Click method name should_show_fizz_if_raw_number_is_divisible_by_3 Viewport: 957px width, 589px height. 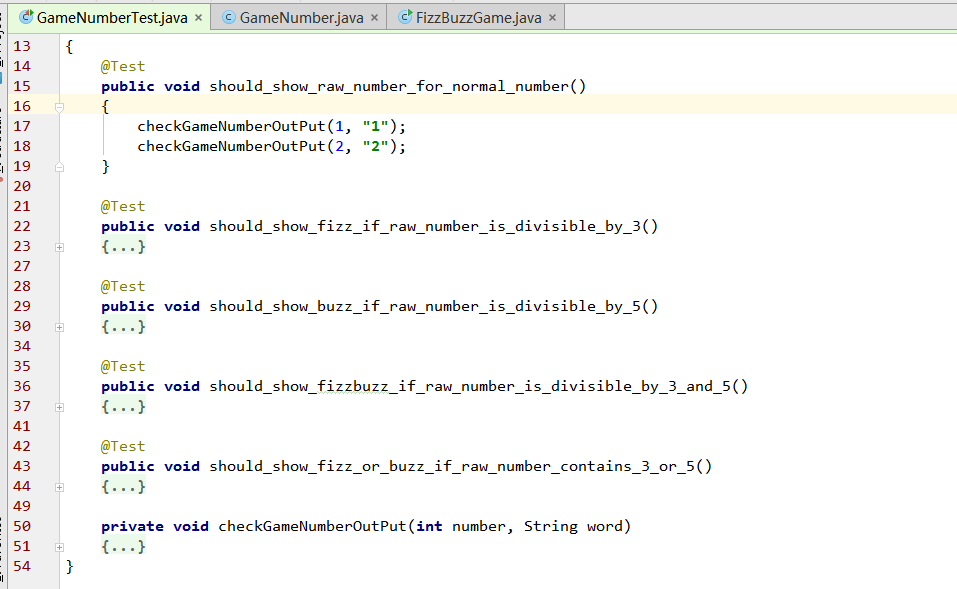point(425,226)
